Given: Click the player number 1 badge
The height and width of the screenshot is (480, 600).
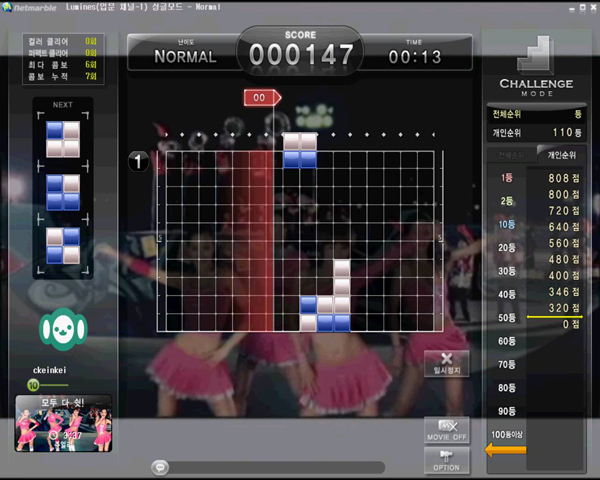Looking at the screenshot, I should (x=141, y=161).
